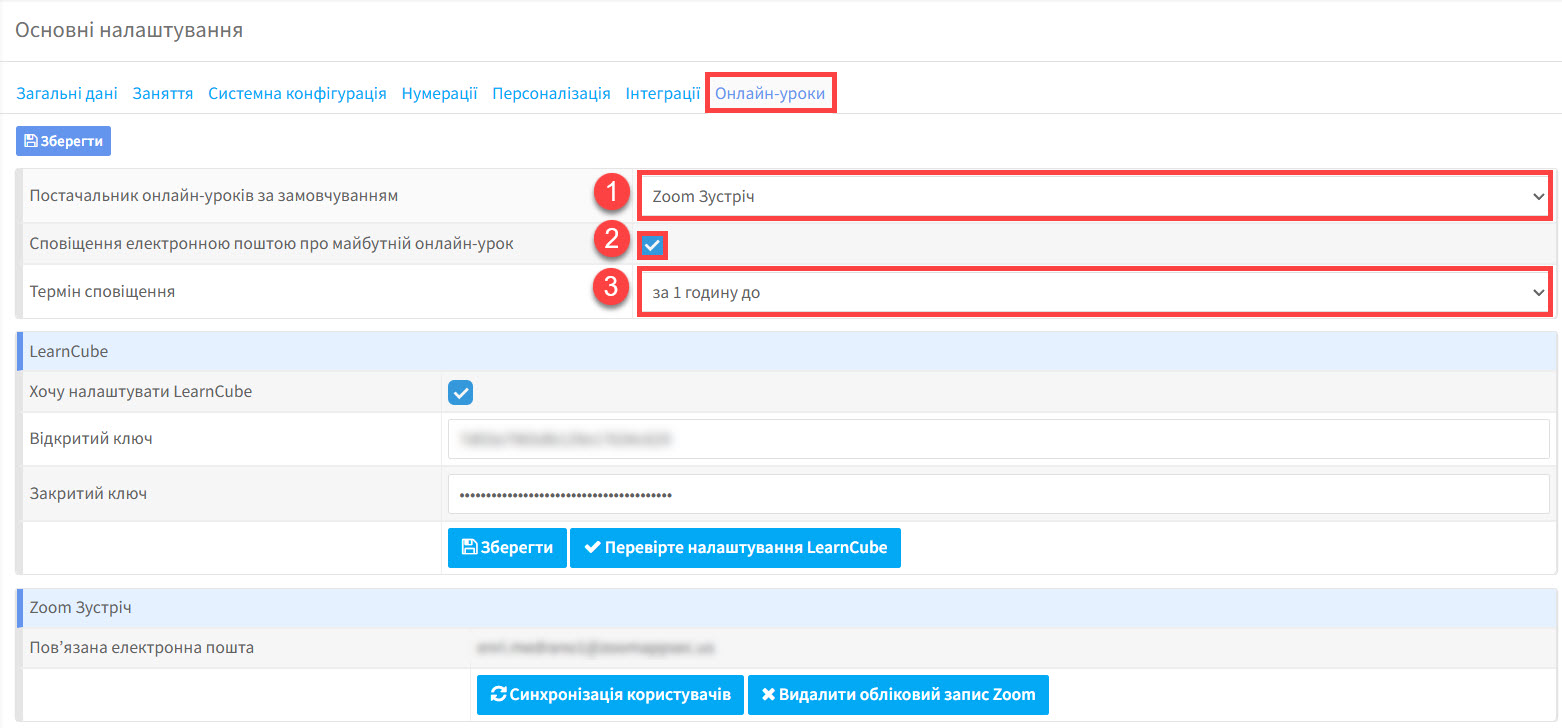Image resolution: width=1562 pixels, height=728 pixels.
Task: Uncheck the Хочу налаштувати LearnCube checkbox
Action: click(x=460, y=393)
